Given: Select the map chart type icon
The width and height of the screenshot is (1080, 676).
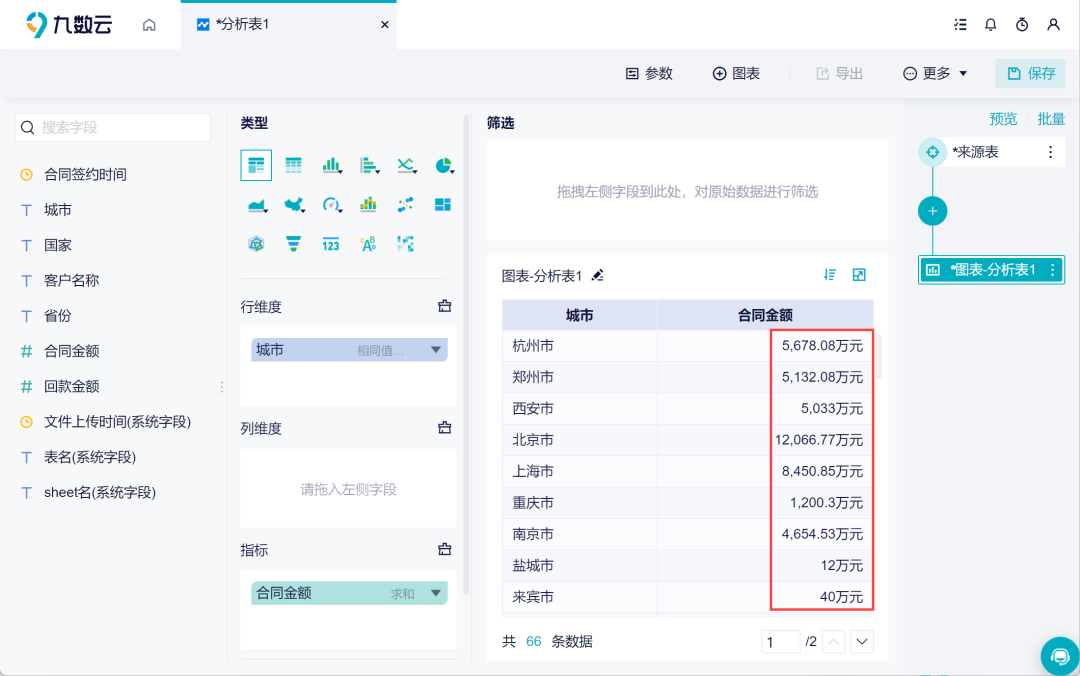Looking at the screenshot, I should (x=293, y=204).
